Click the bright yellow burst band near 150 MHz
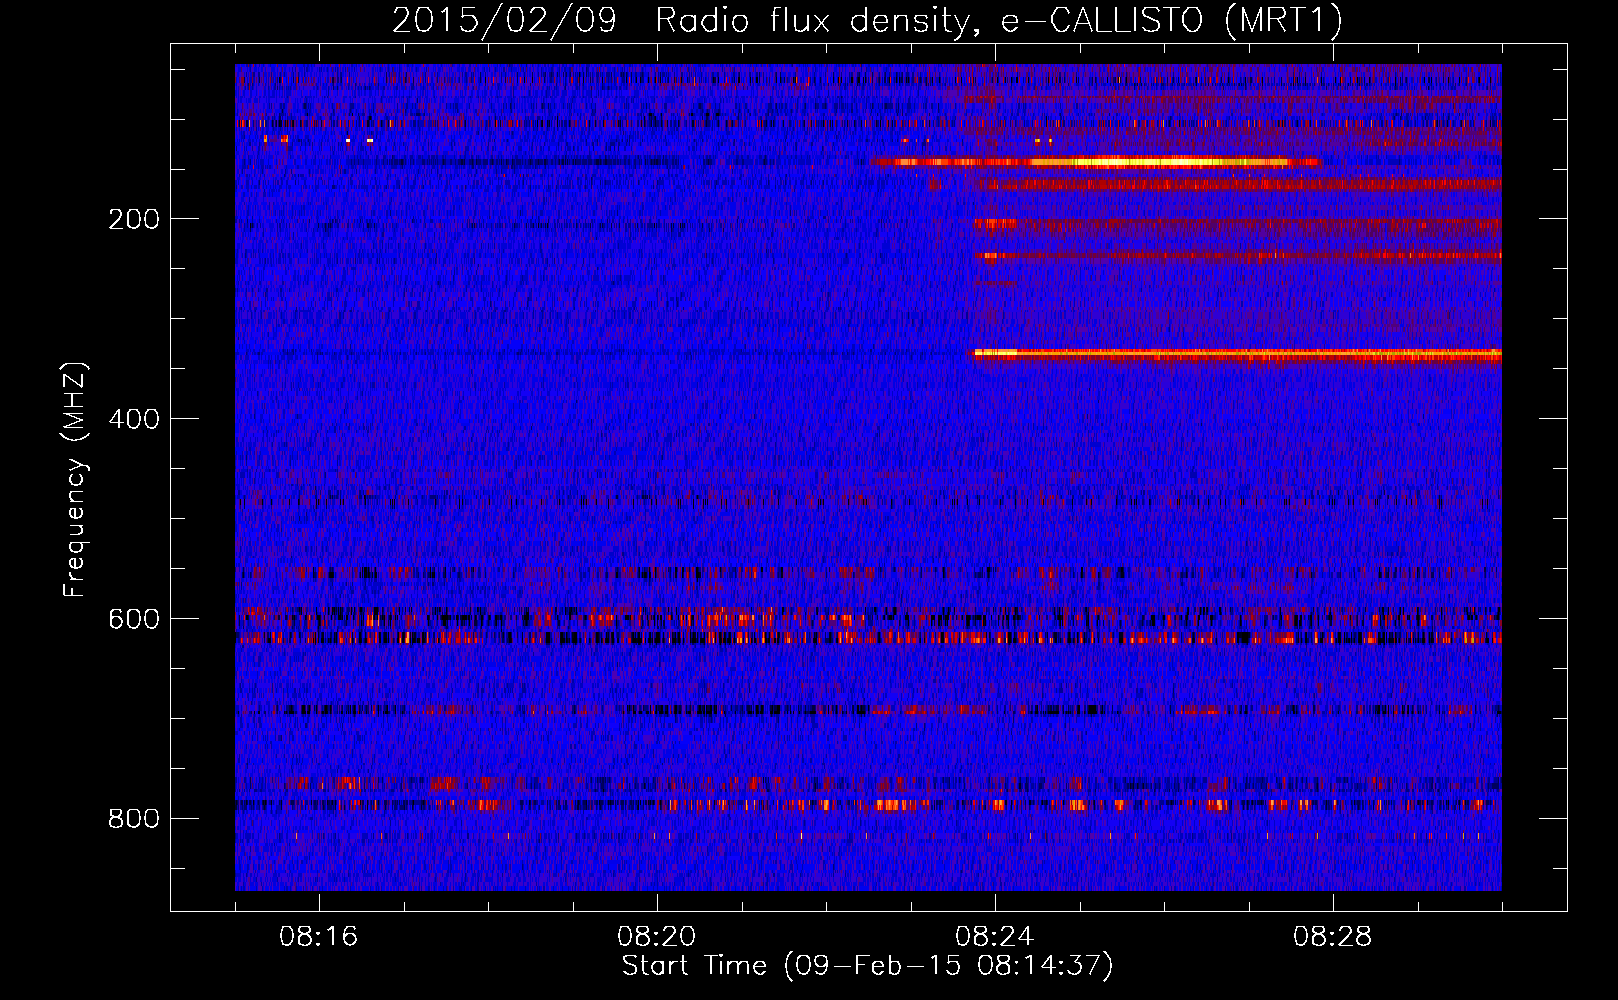1618x1000 pixels. pos(1097,162)
